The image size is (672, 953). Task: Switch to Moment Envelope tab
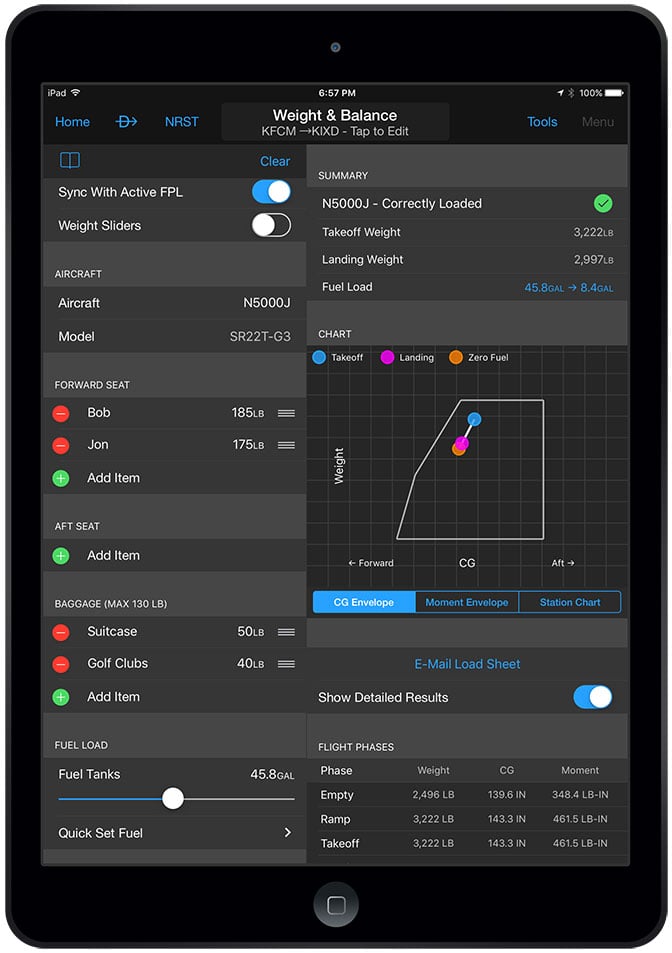click(467, 602)
